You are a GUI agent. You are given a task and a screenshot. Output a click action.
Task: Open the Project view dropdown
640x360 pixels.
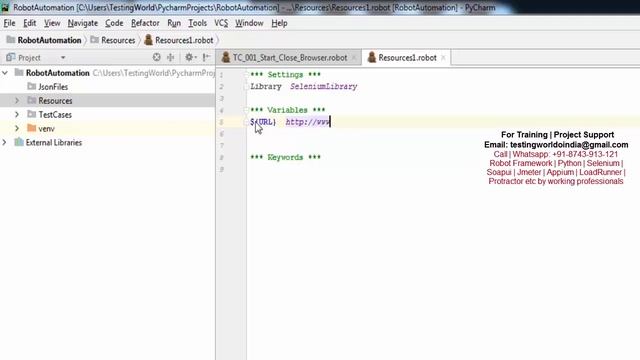[x=63, y=58]
